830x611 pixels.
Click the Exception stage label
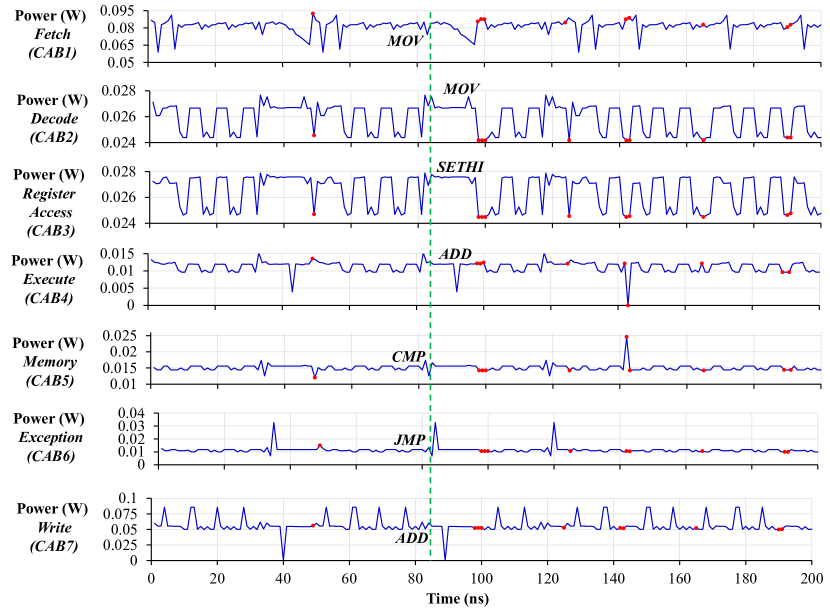[x=51, y=437]
